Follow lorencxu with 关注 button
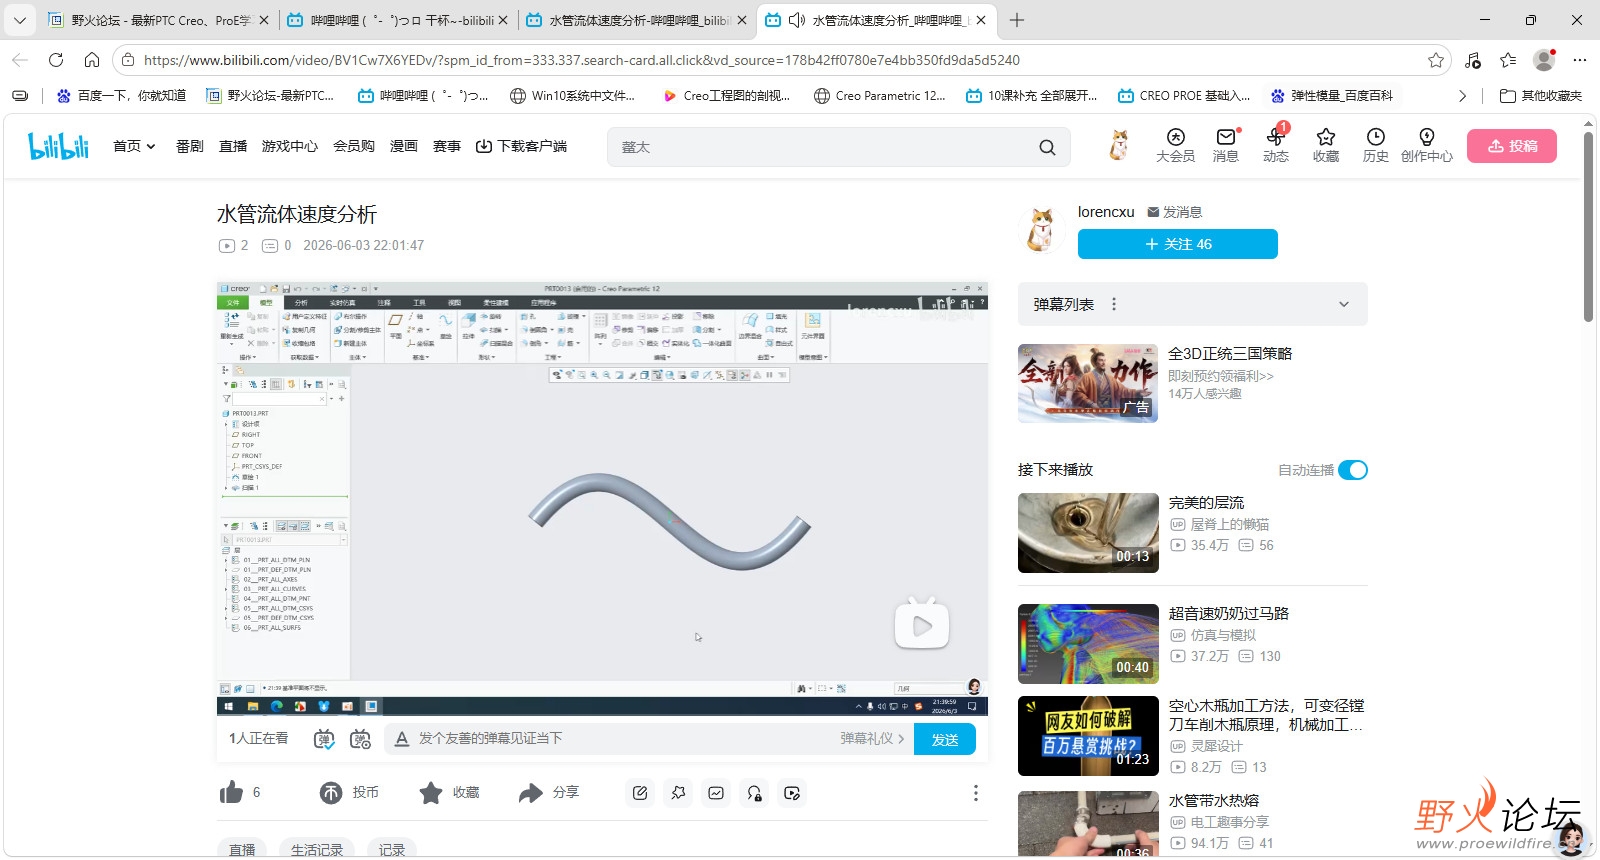 coord(1178,244)
